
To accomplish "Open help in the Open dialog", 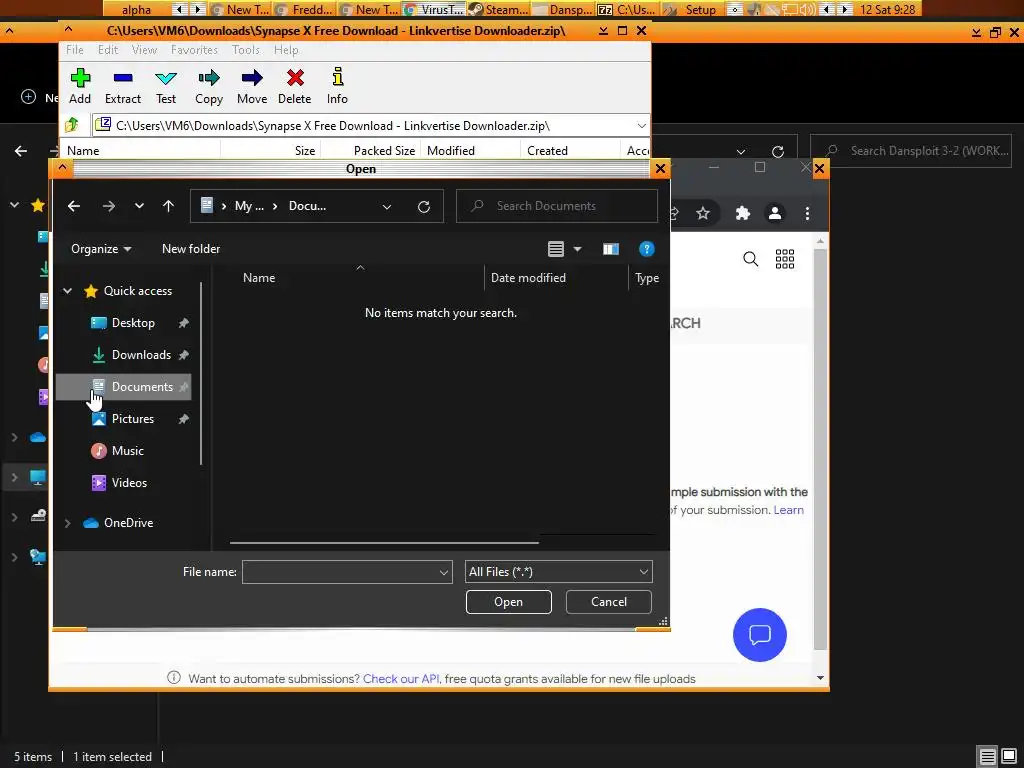I will point(647,249).
